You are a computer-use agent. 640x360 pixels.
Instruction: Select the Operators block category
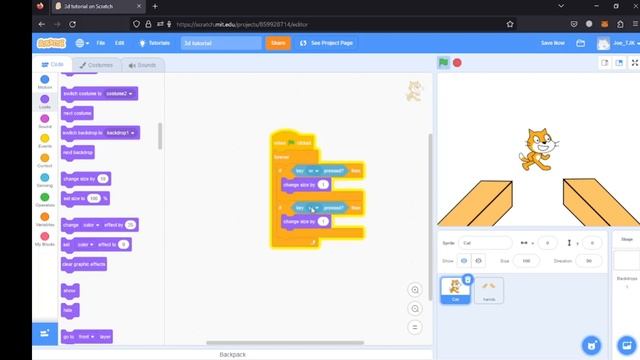(45, 200)
